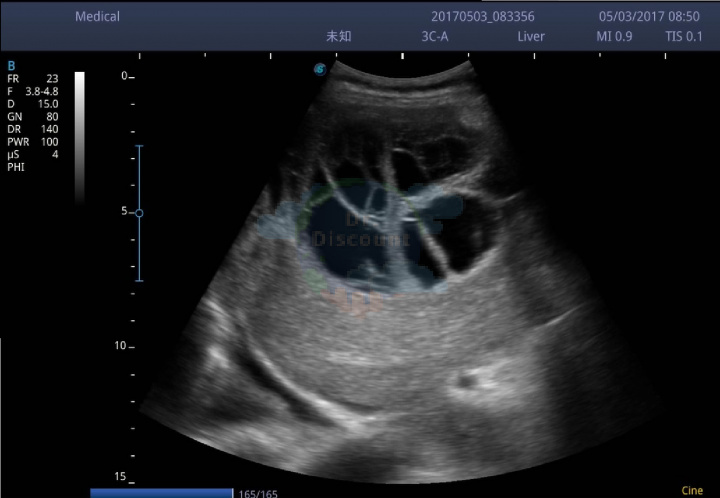Select the gain GN 80 parameter
This screenshot has width=720, height=498.
(33, 117)
